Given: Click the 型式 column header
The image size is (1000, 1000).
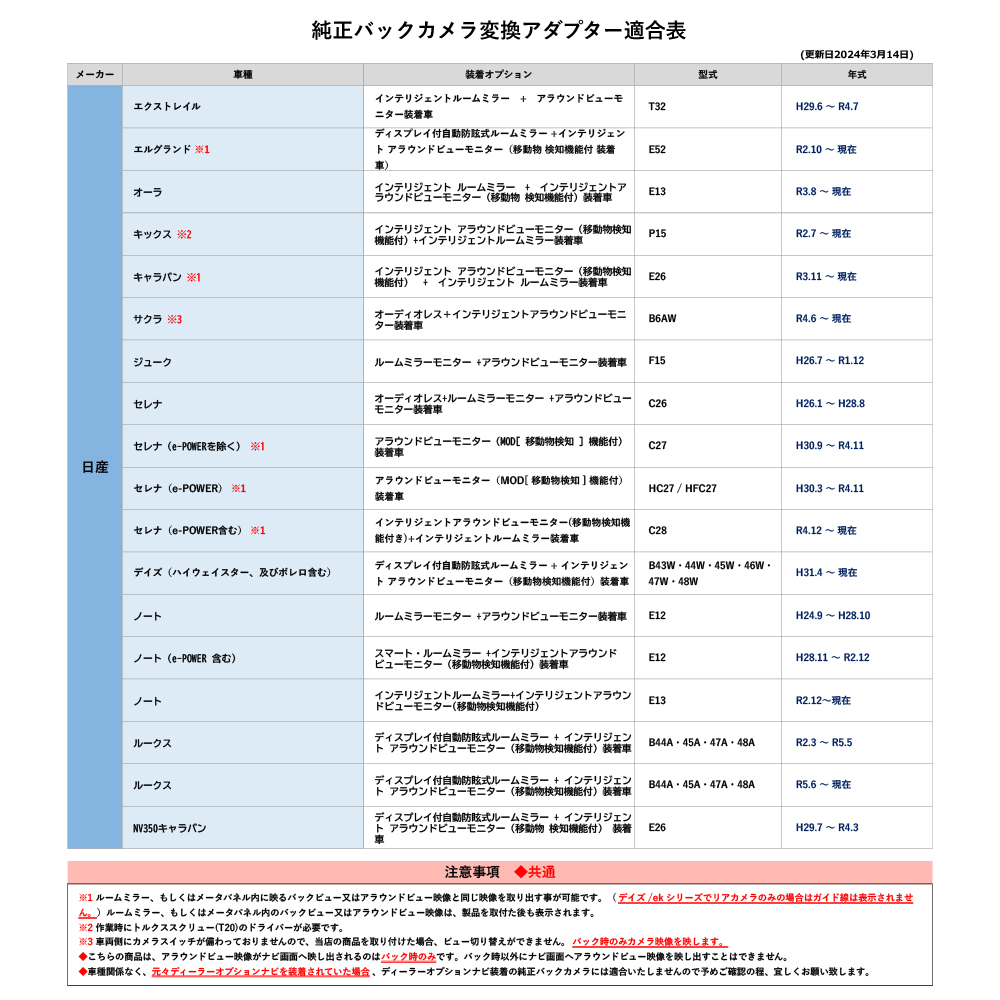Looking at the screenshot, I should 708,75.
